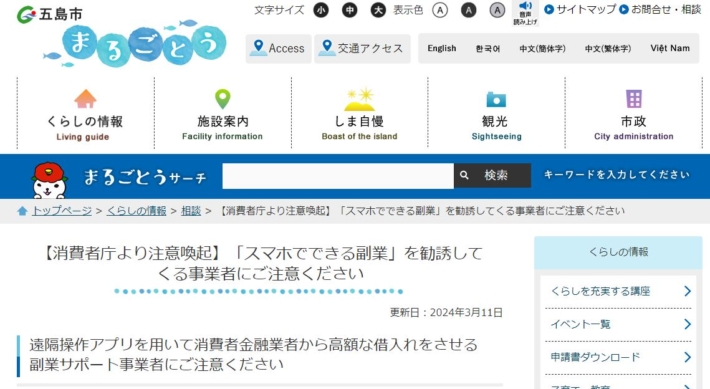Focus the まるごとうサーチ search input field
The image size is (710, 389).
pos(338,176)
